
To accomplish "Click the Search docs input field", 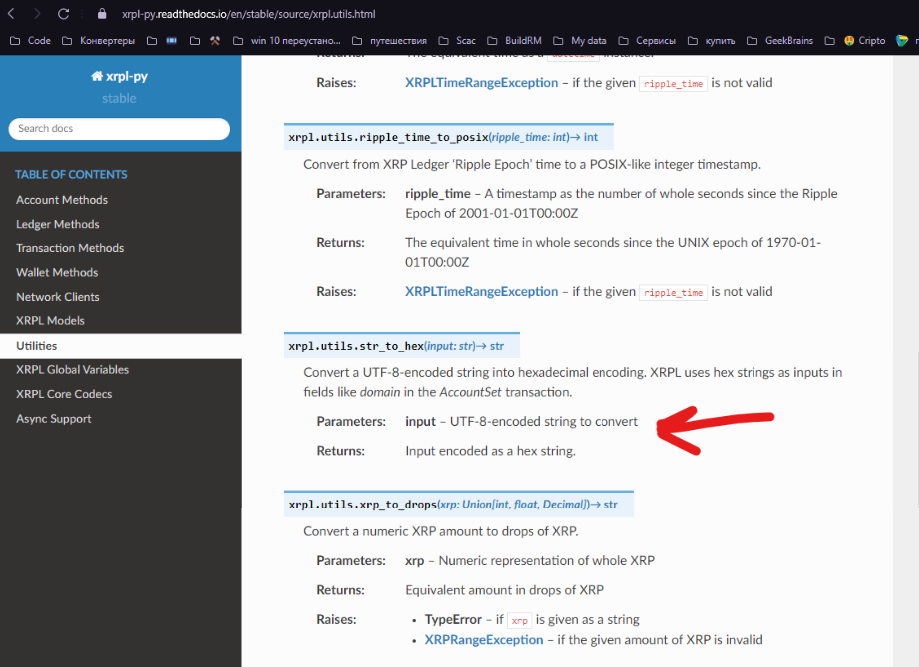I will click(119, 129).
